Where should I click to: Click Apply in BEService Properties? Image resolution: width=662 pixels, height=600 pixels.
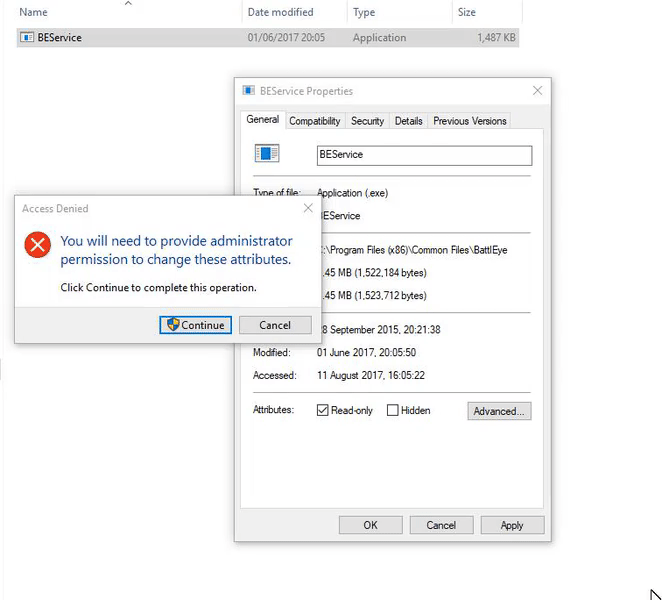[512, 525]
